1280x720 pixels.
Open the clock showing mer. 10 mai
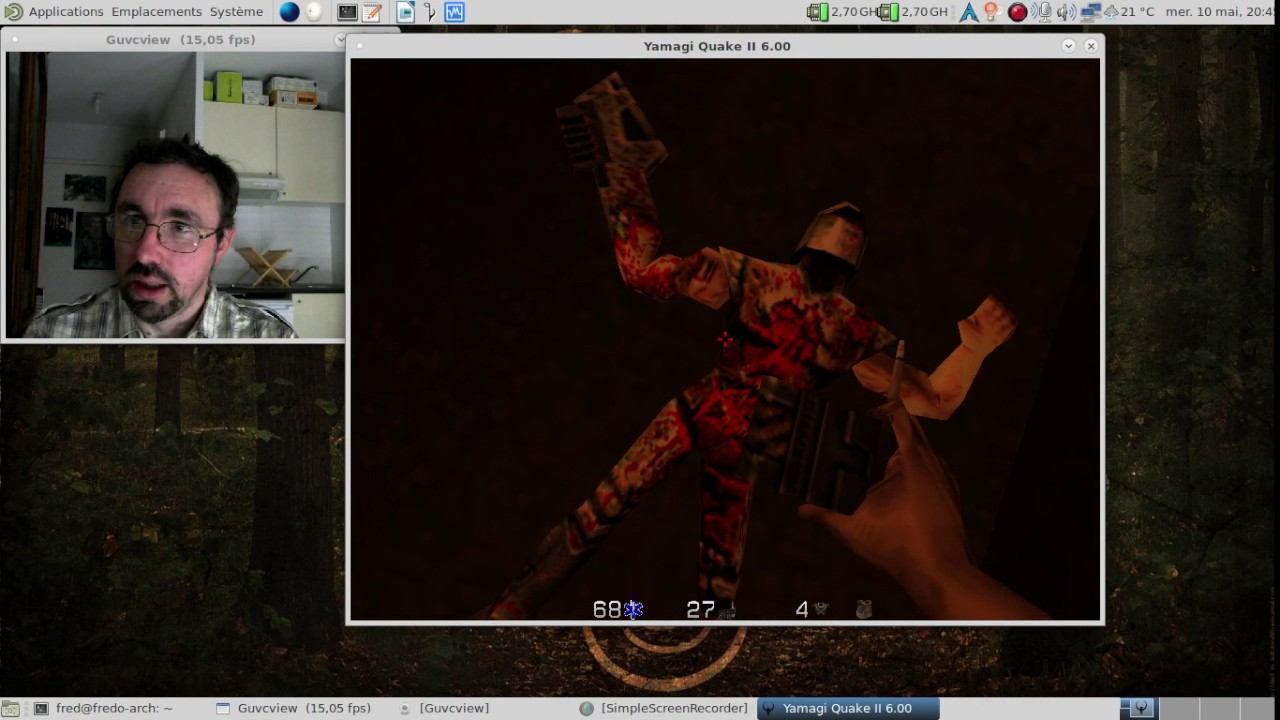coord(1221,12)
